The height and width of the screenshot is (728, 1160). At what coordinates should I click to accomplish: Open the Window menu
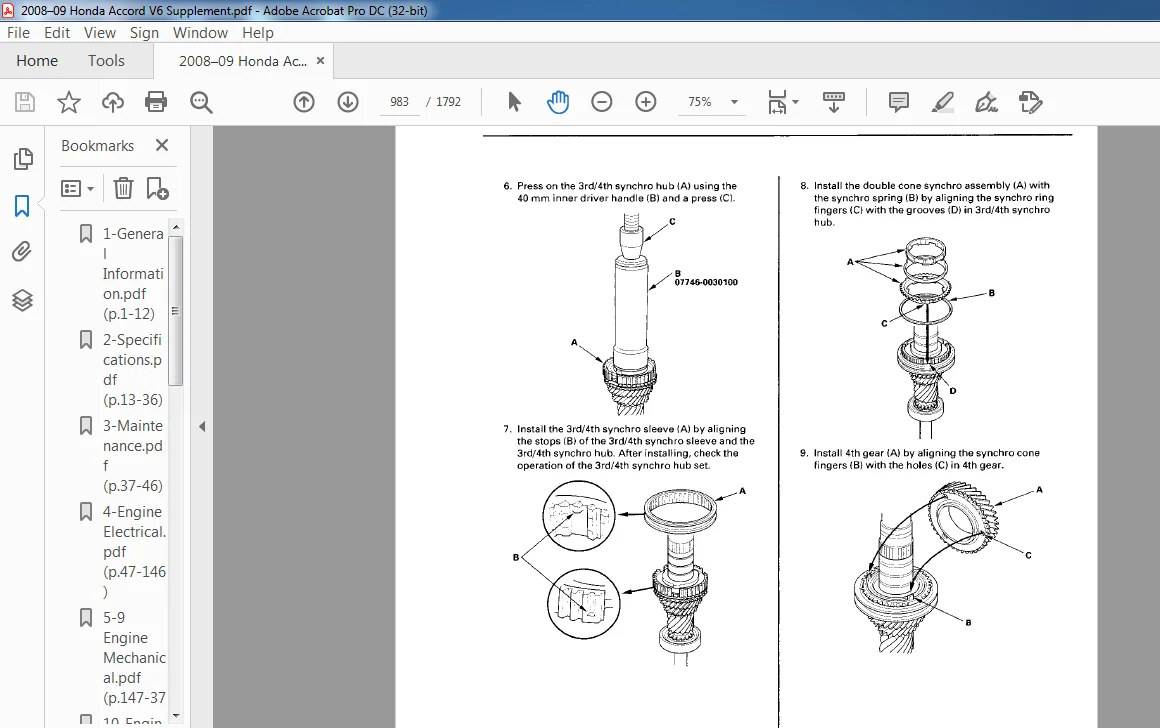[200, 33]
